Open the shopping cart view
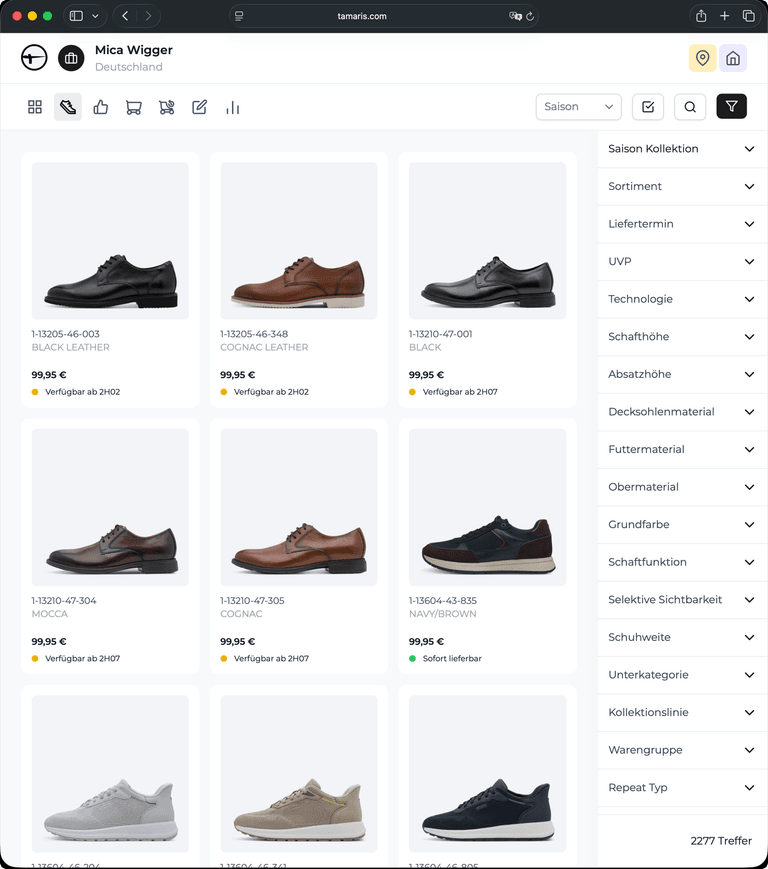The height and width of the screenshot is (869, 768). pyautogui.click(x=133, y=106)
